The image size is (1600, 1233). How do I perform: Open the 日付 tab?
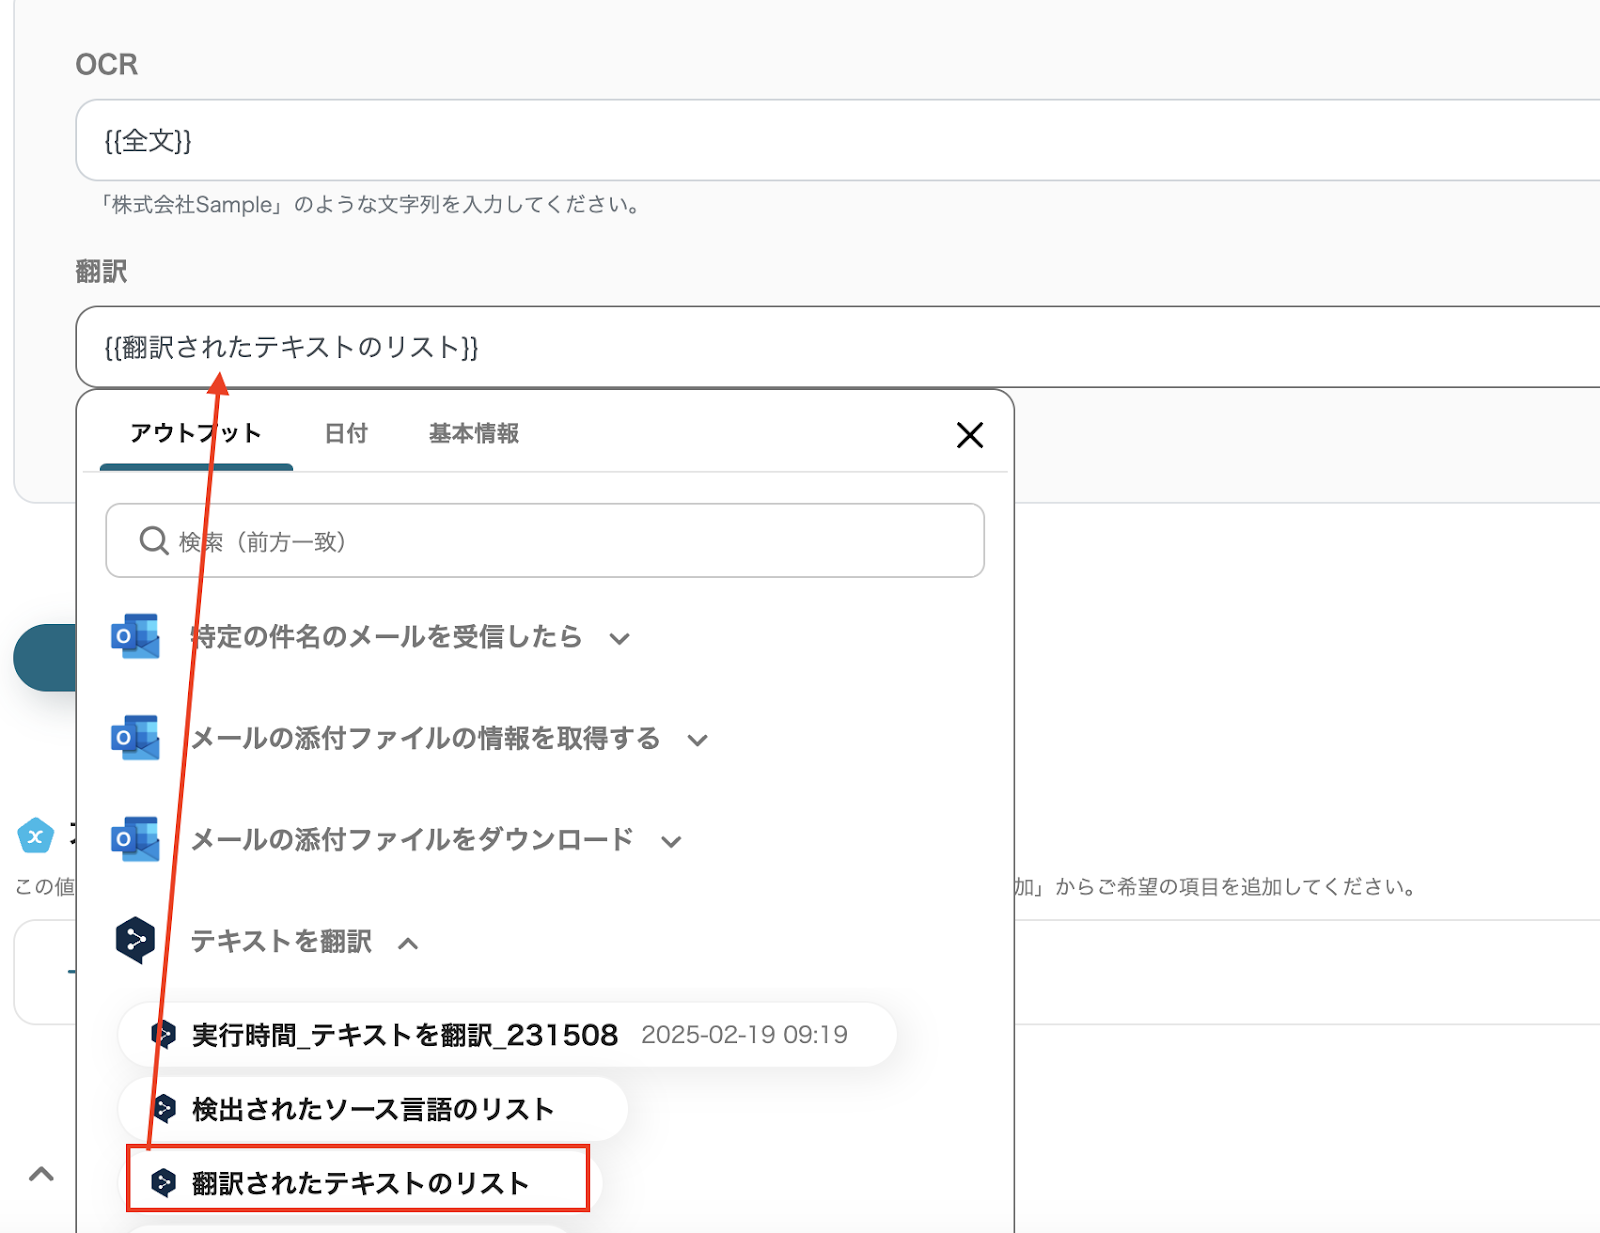point(346,433)
